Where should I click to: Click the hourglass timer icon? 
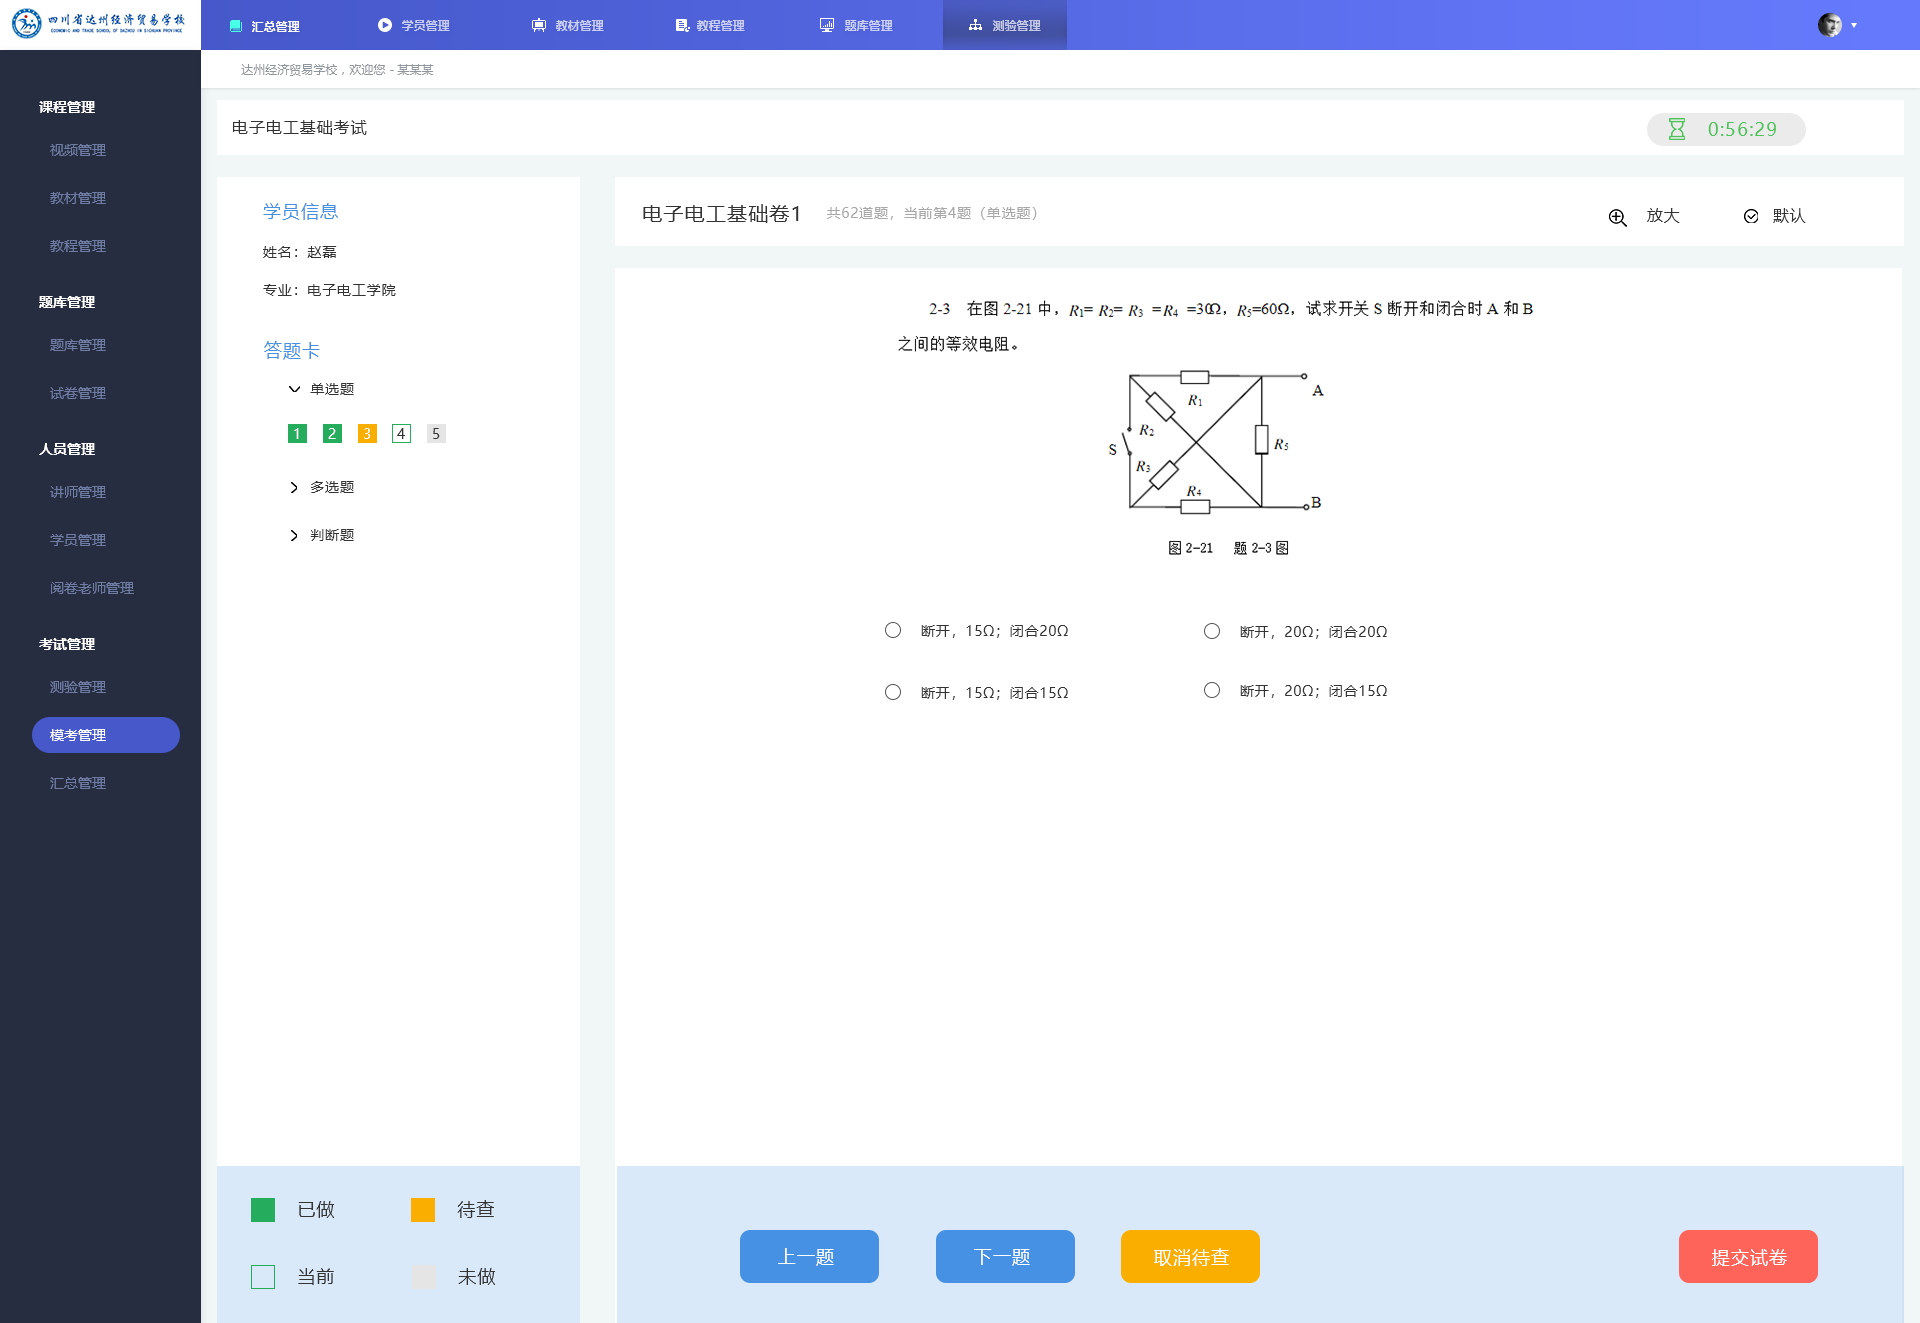point(1677,129)
